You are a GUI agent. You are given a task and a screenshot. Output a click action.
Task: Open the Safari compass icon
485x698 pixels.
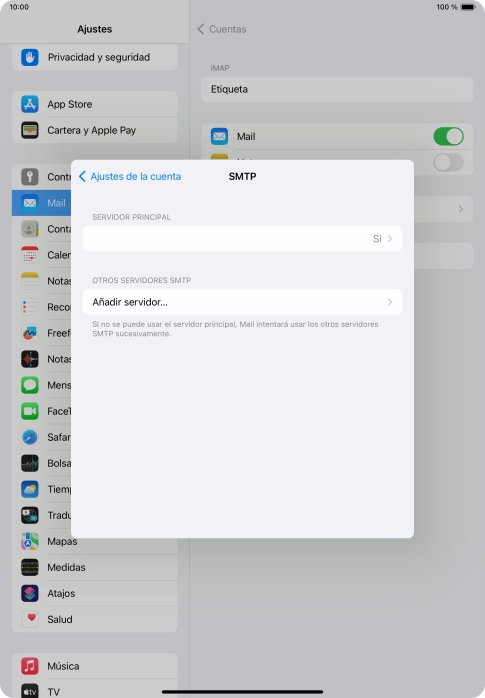tap(30, 437)
